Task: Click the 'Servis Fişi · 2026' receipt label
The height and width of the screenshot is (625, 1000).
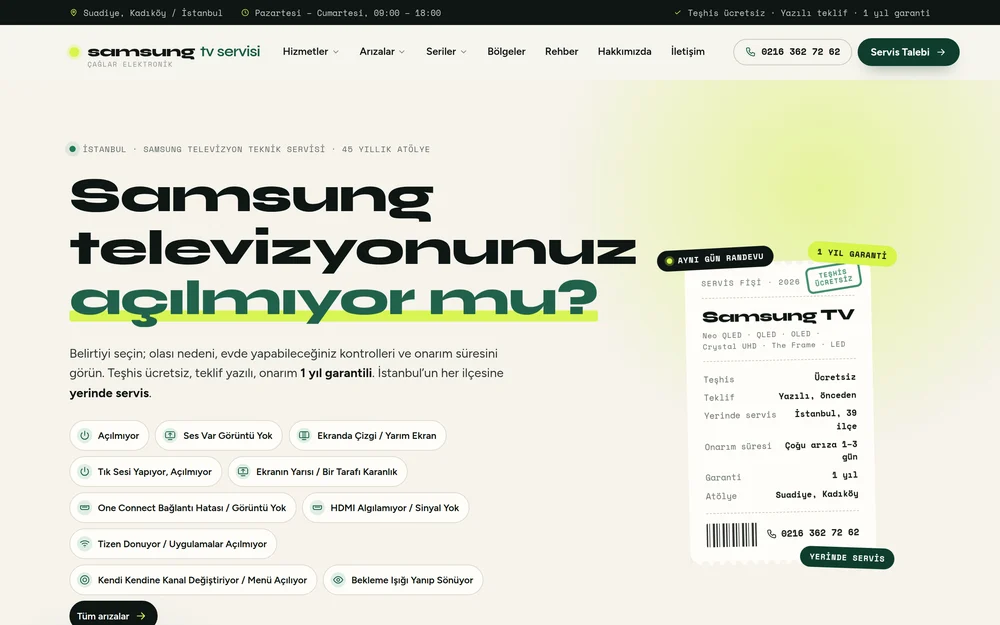Action: [x=750, y=283]
